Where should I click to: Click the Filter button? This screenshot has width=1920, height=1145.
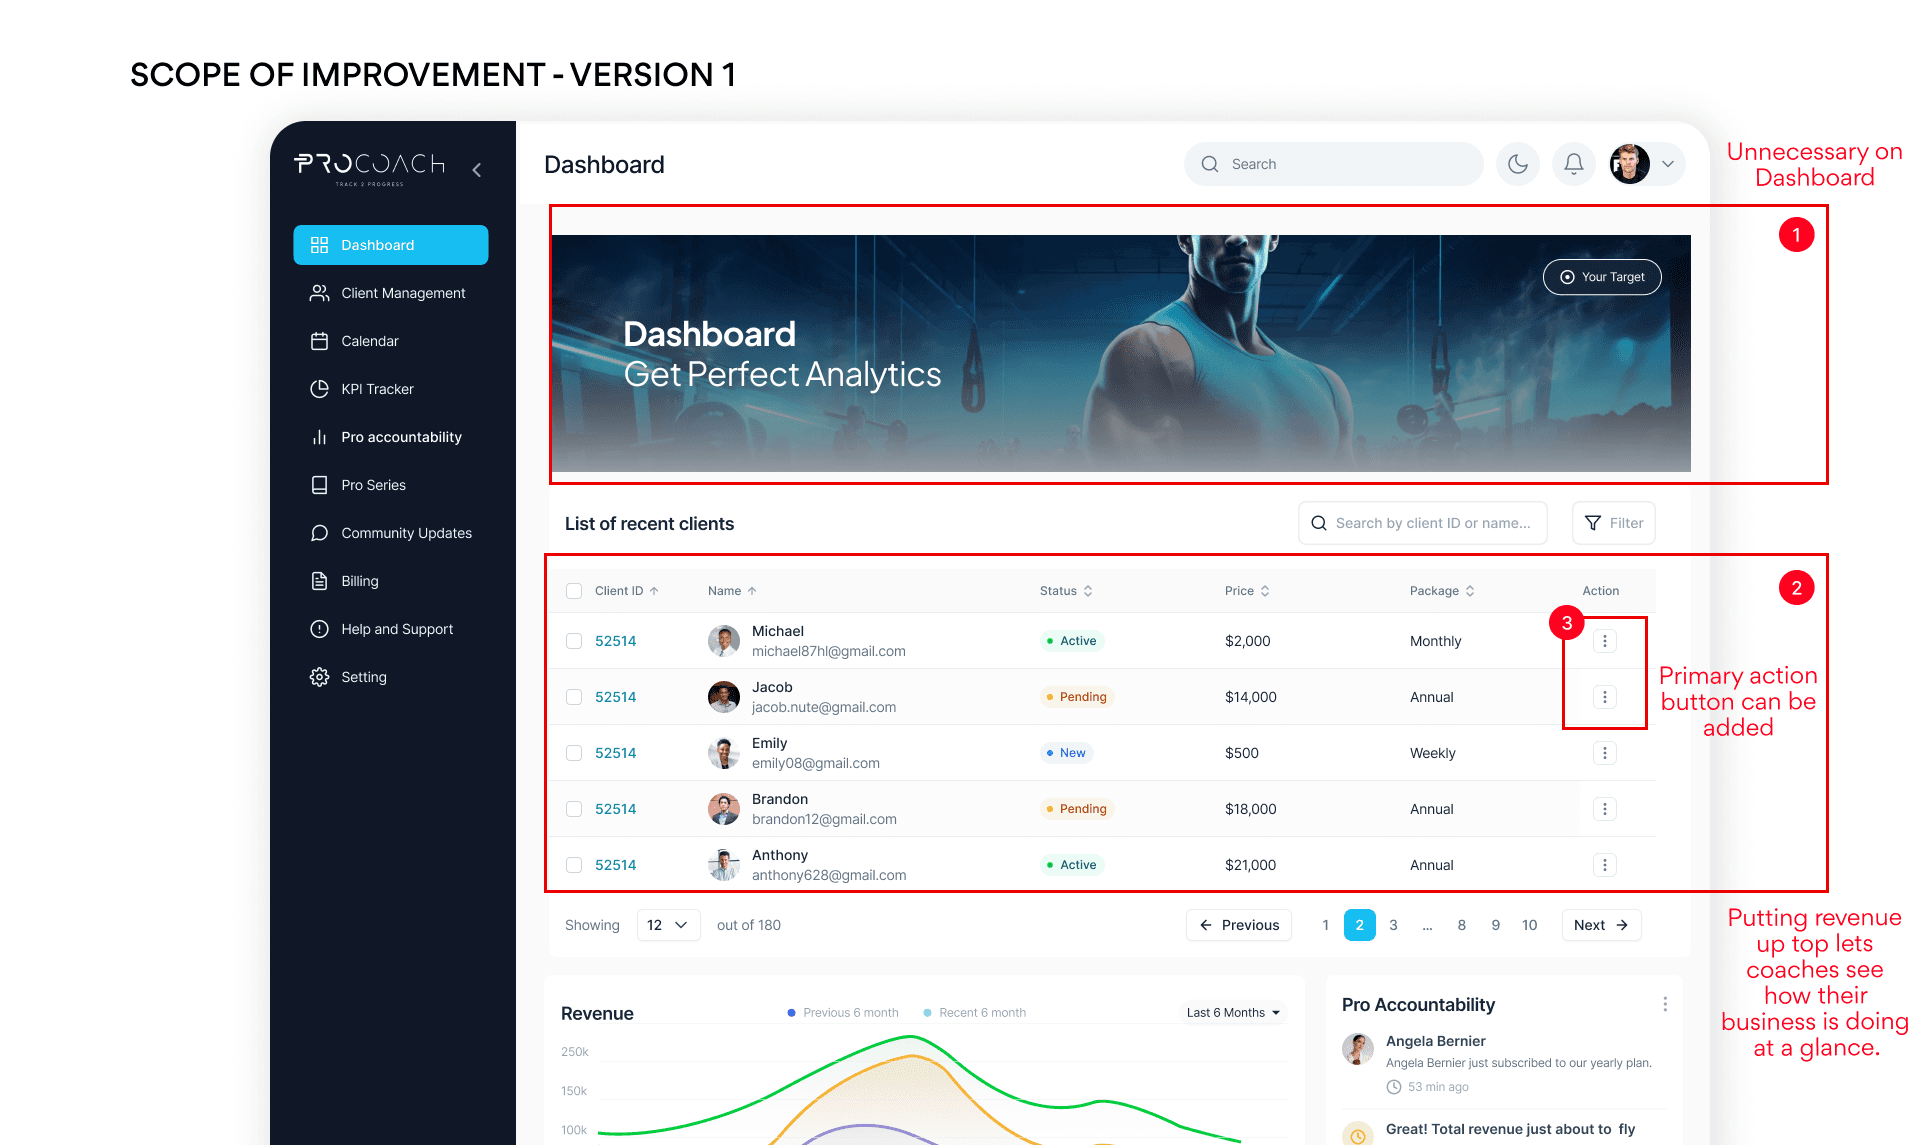[1613, 523]
